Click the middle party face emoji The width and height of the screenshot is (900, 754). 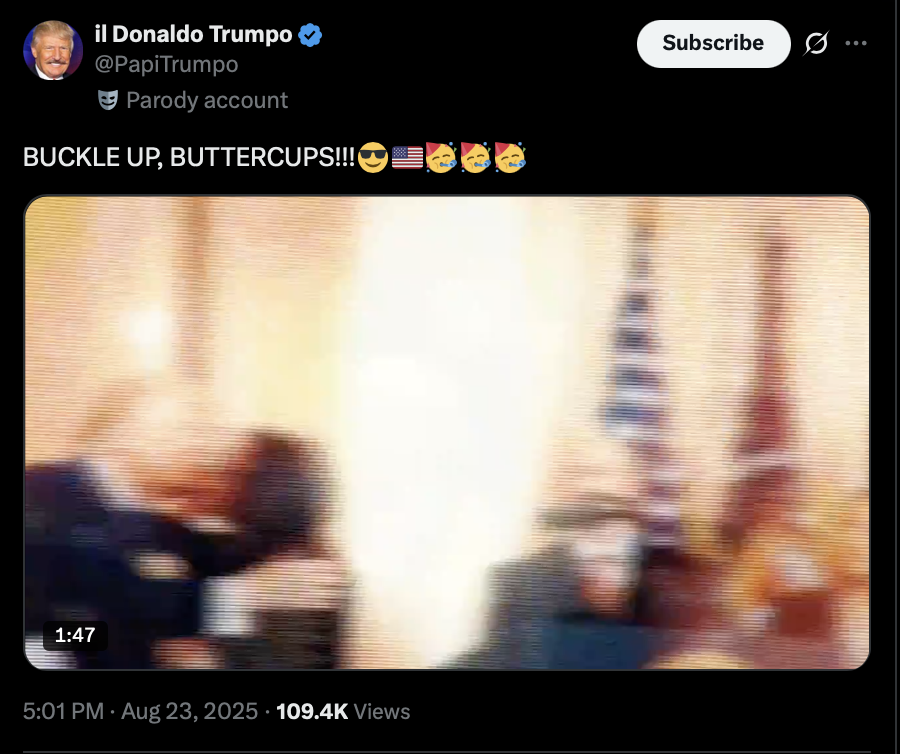(475, 157)
